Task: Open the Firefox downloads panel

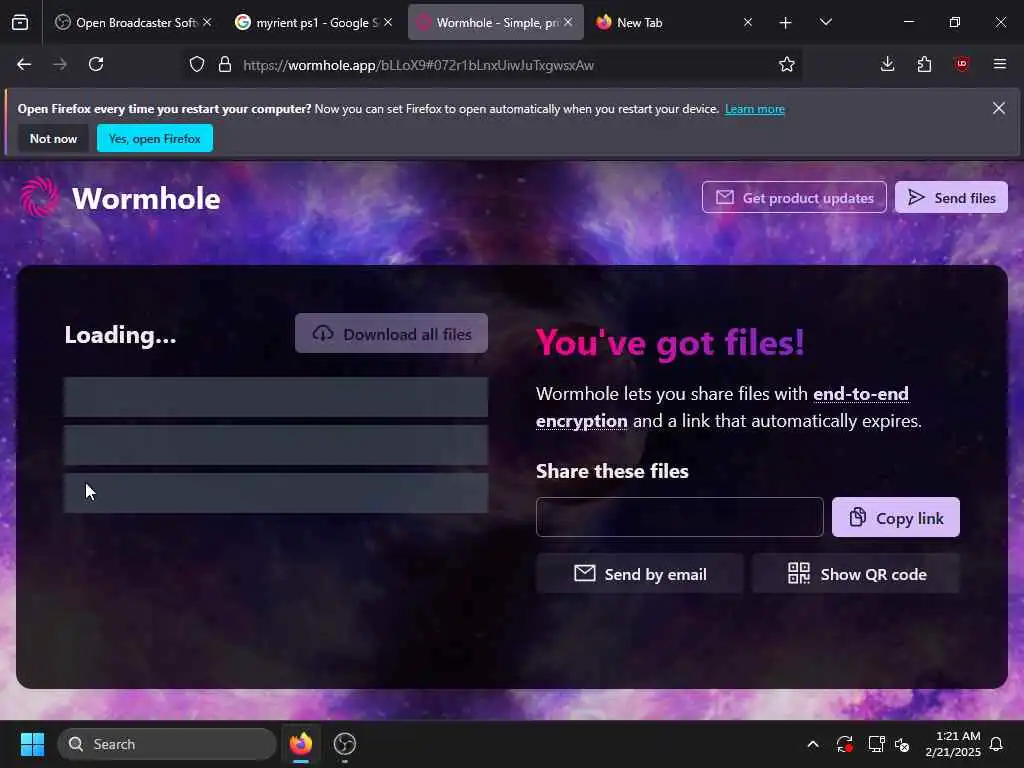Action: point(888,65)
